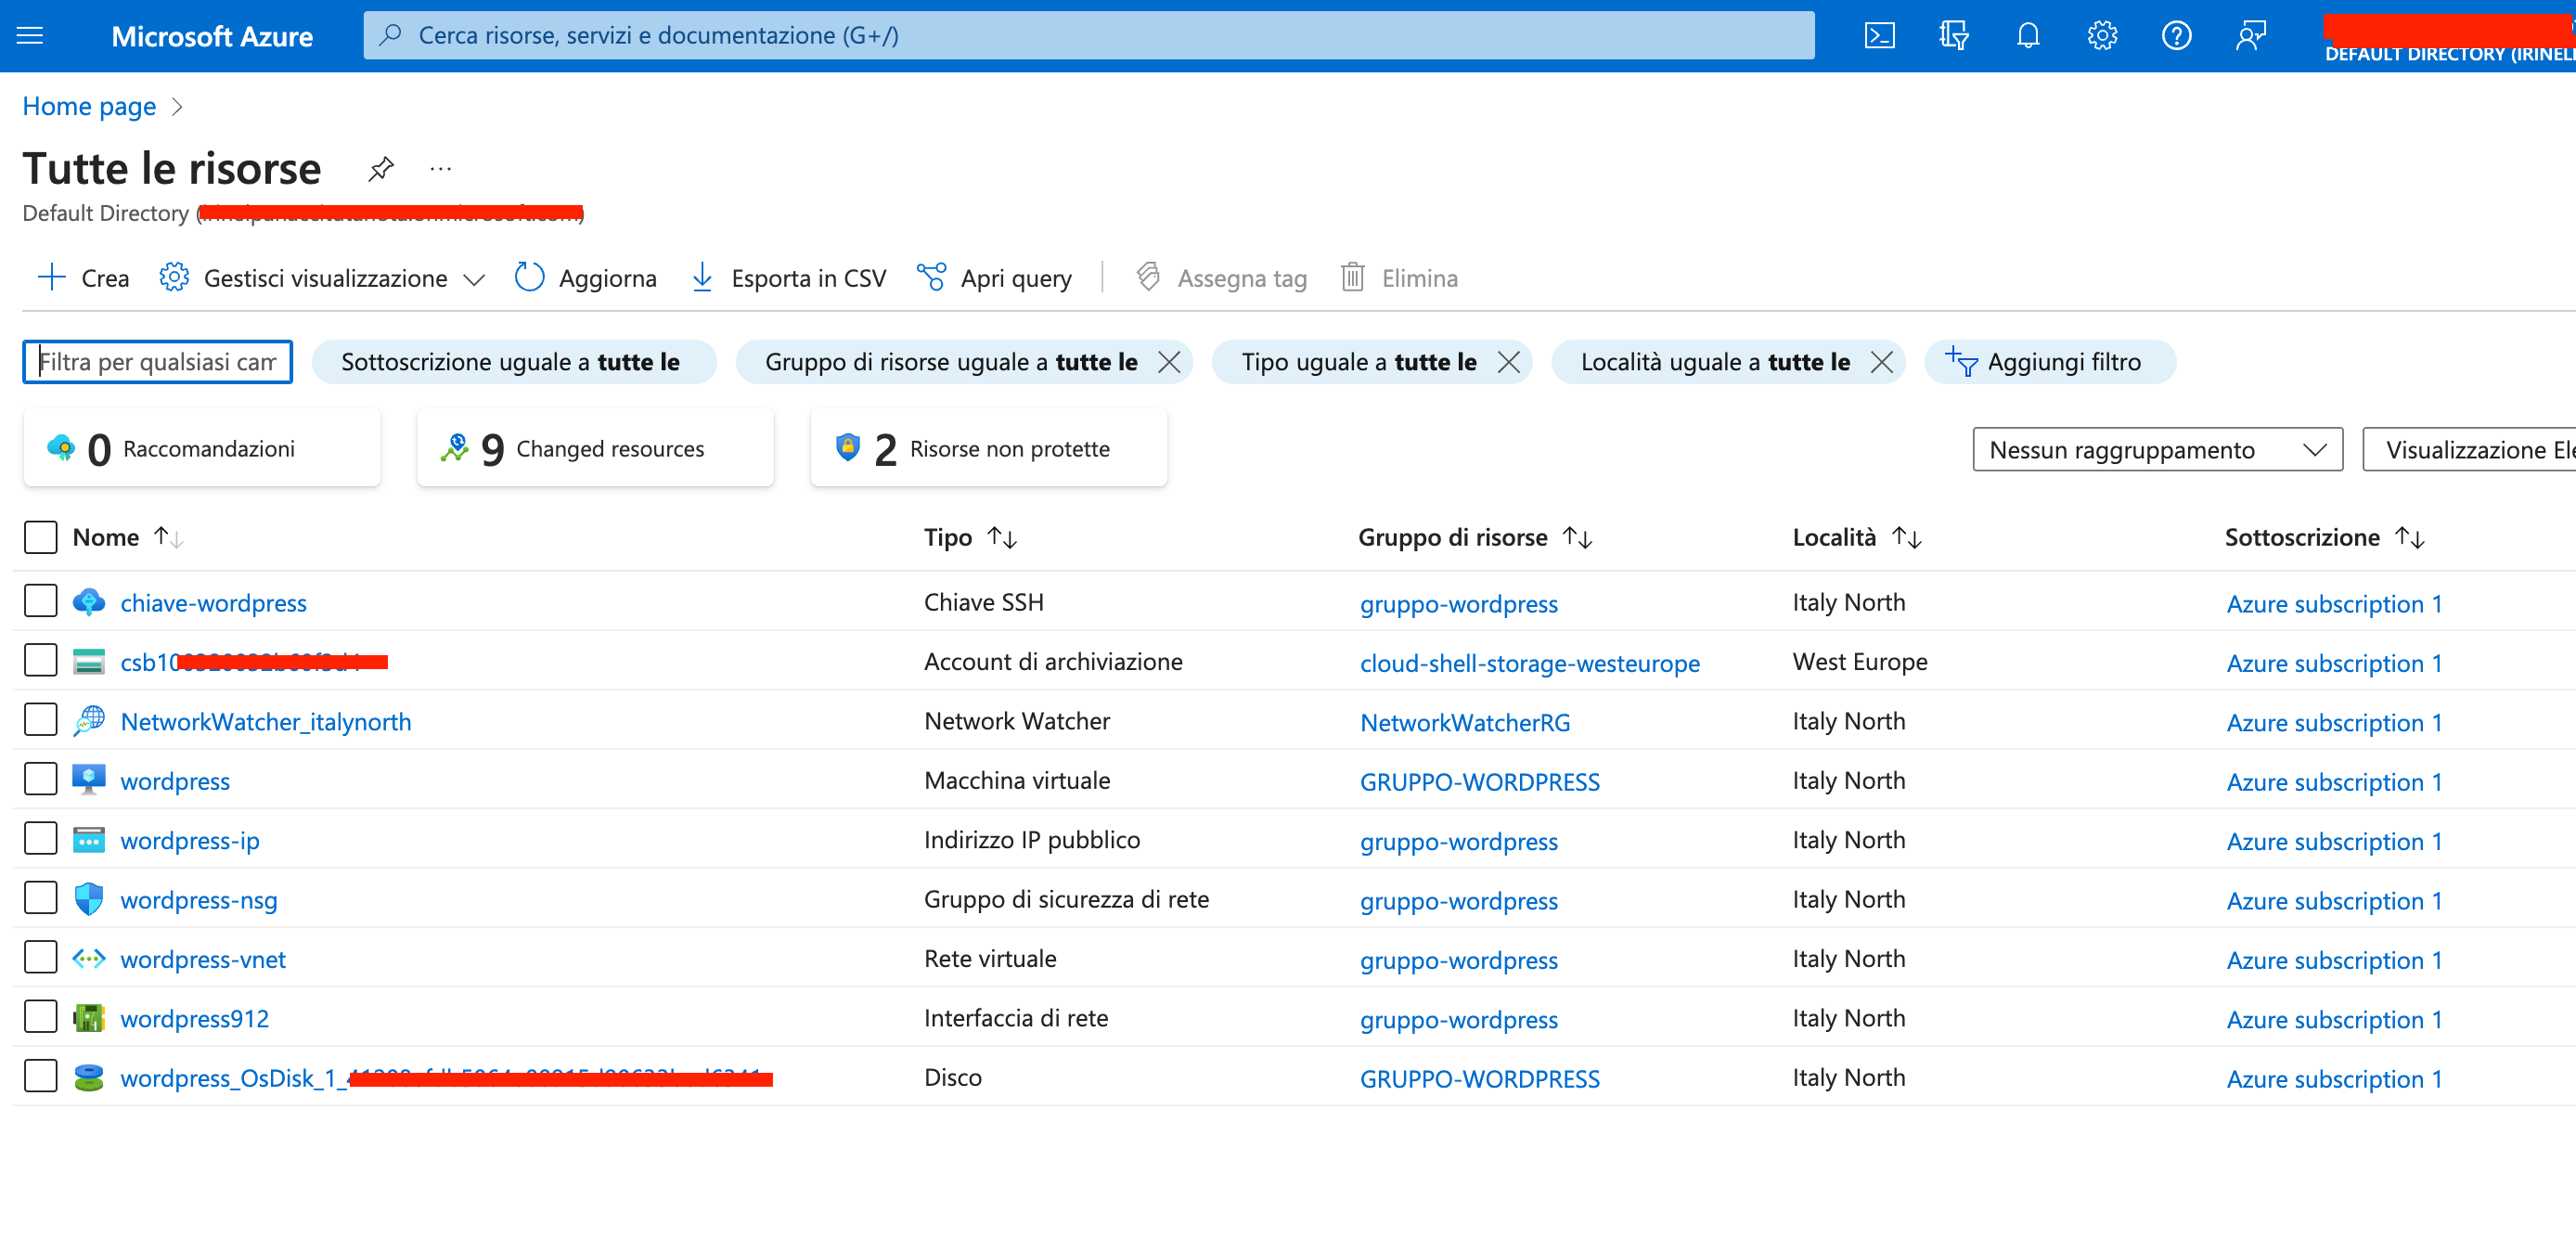This screenshot has height=1238, width=2576.
Task: Click the wordpress_OsDisk disk icon
Action: coord(89,1077)
